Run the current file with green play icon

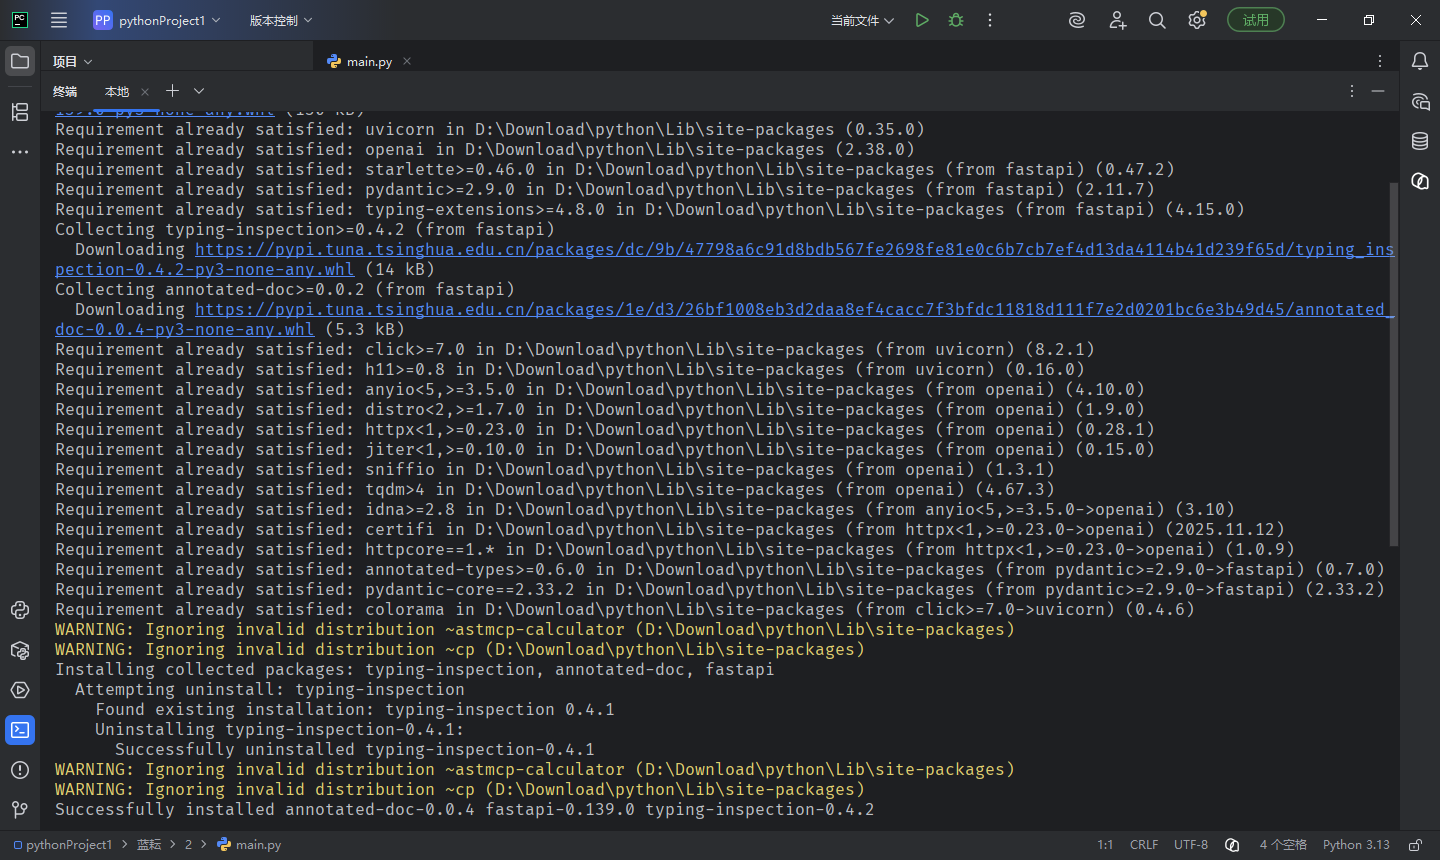click(x=922, y=20)
